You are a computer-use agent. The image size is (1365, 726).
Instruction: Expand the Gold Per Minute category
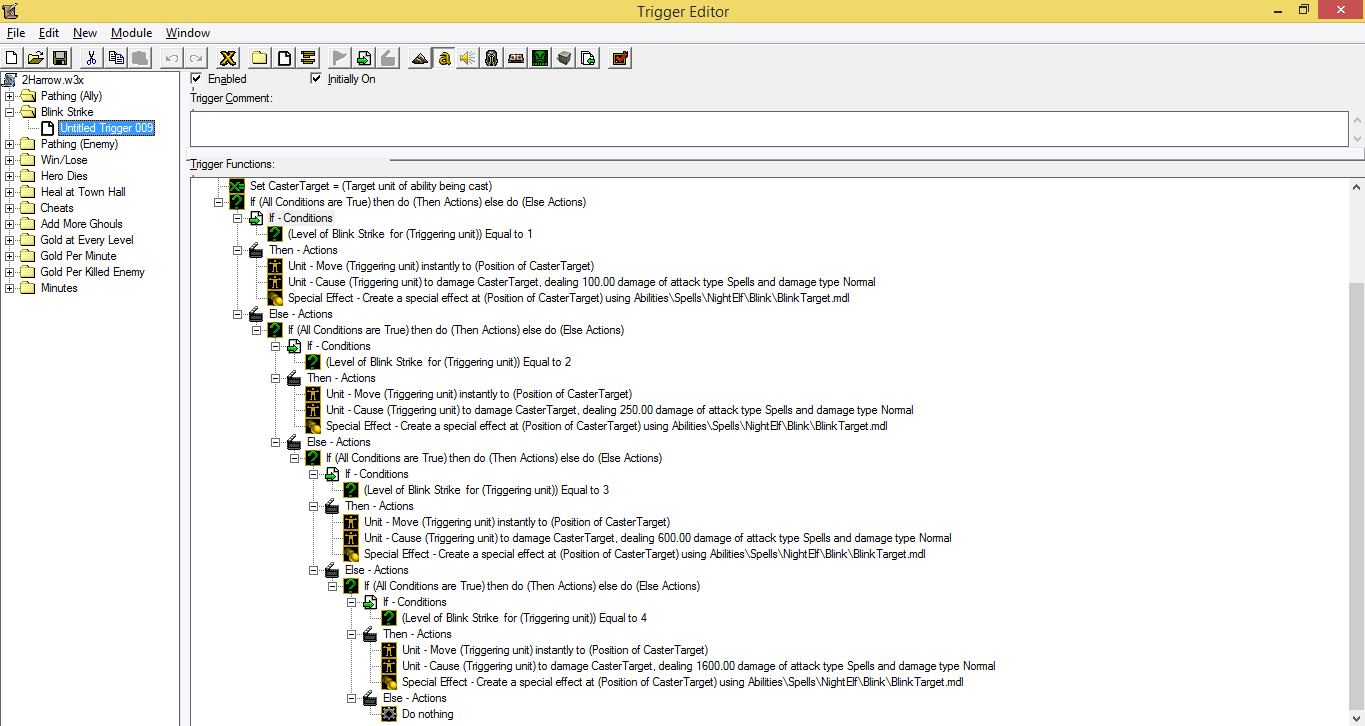tap(10, 256)
